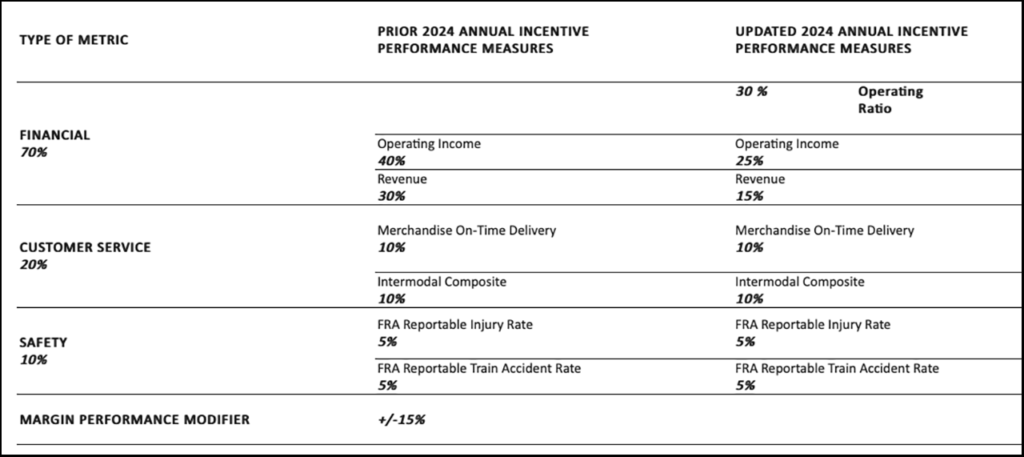The height and width of the screenshot is (457, 1024).
Task: Click the CUSTOMER SERVICE row label
Action: click(x=83, y=246)
